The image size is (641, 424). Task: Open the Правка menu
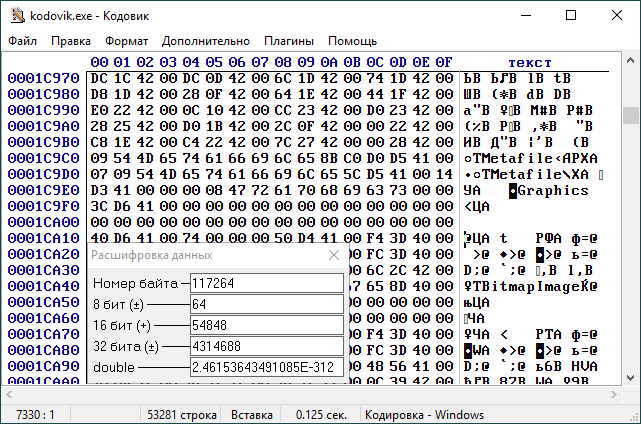tap(71, 41)
